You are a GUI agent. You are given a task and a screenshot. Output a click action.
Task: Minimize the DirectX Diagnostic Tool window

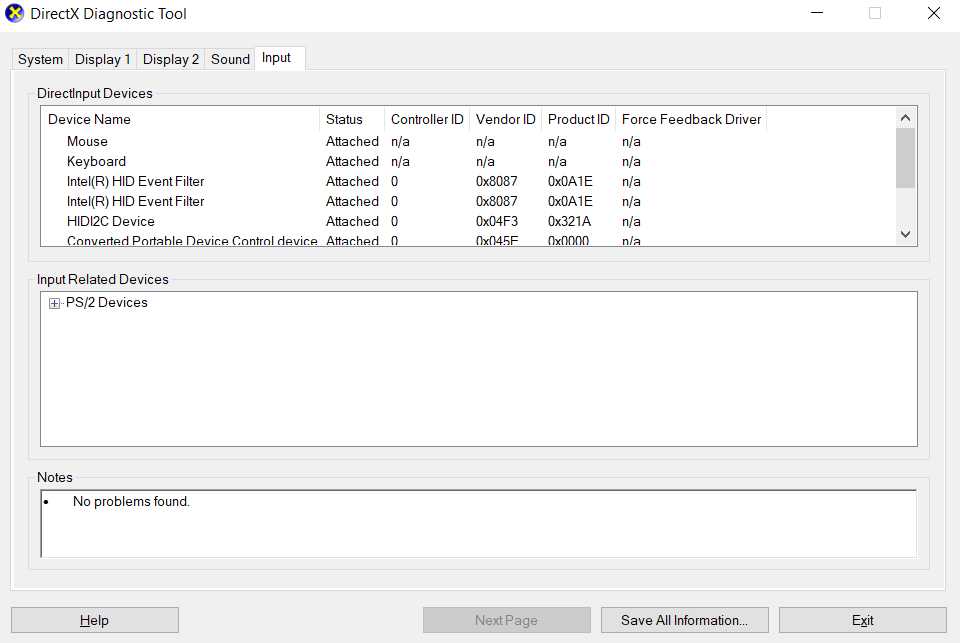(817, 14)
